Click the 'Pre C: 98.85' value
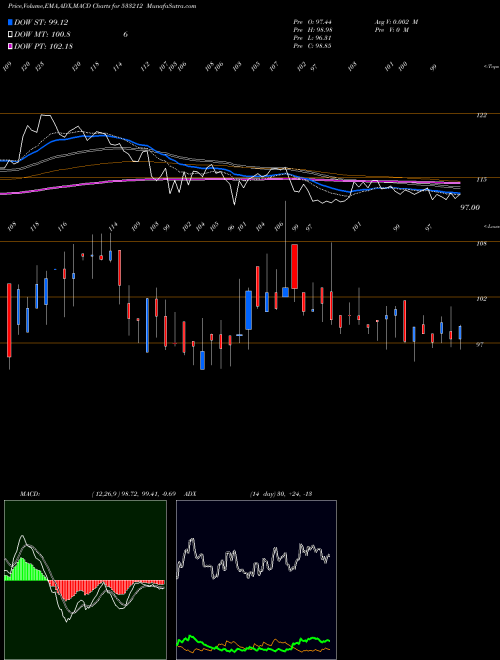500x660 pixels. click(312, 46)
